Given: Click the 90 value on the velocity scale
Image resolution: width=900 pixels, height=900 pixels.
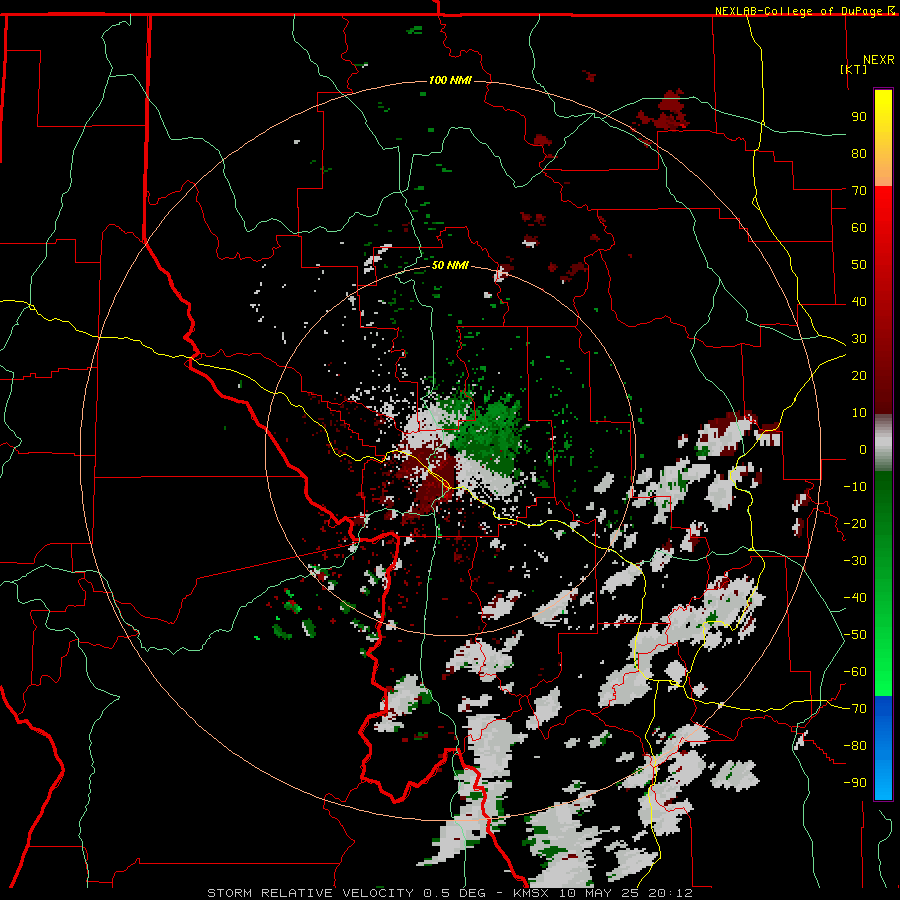Looking at the screenshot, I should point(859,117).
